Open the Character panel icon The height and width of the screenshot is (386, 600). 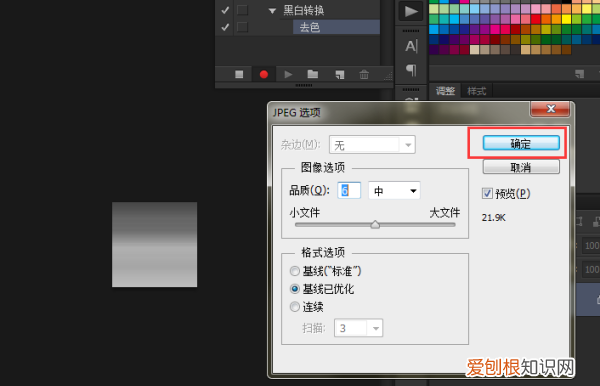(411, 46)
